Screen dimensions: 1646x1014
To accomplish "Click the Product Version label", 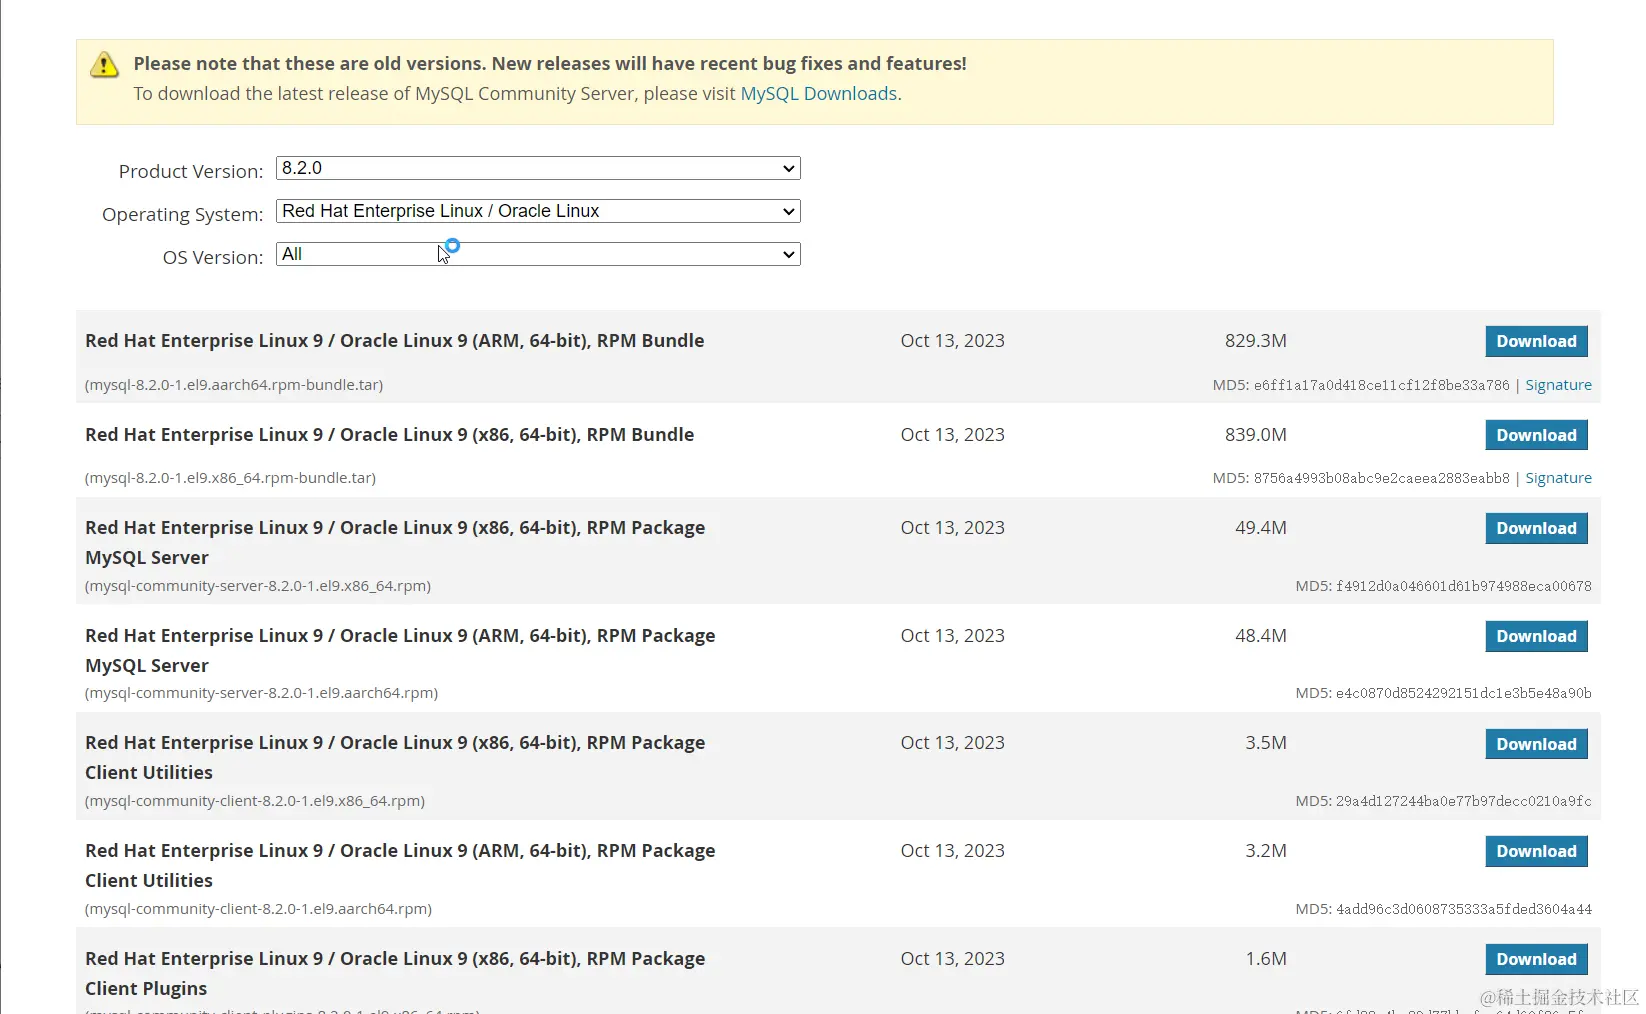I will coord(191,171).
